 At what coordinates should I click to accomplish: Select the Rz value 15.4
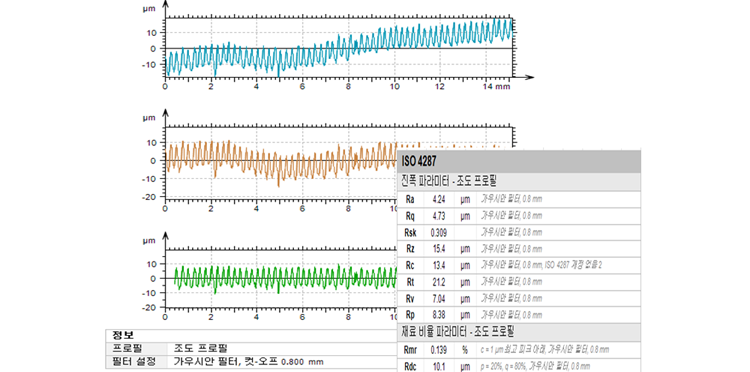(x=439, y=249)
